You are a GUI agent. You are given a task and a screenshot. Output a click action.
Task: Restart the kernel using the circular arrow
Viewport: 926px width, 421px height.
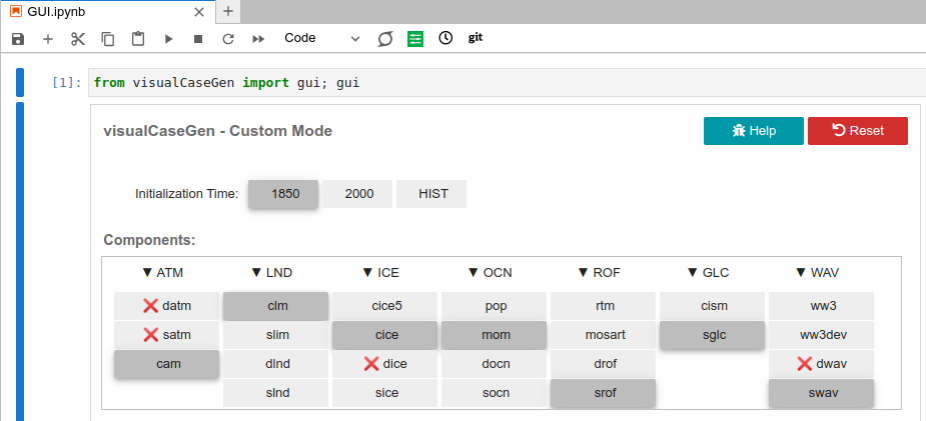[228, 38]
